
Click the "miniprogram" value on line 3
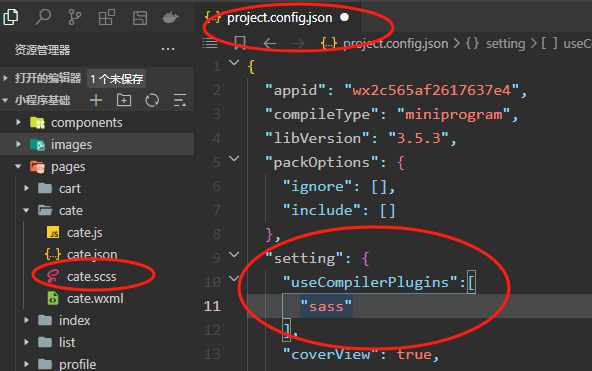(453, 114)
